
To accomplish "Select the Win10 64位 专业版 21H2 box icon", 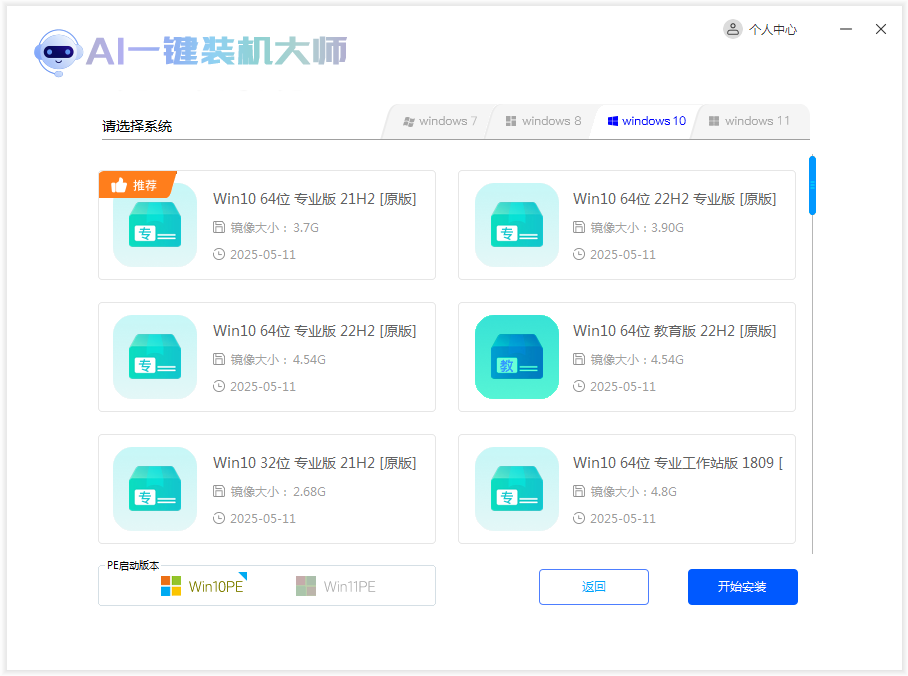I will click(155, 225).
